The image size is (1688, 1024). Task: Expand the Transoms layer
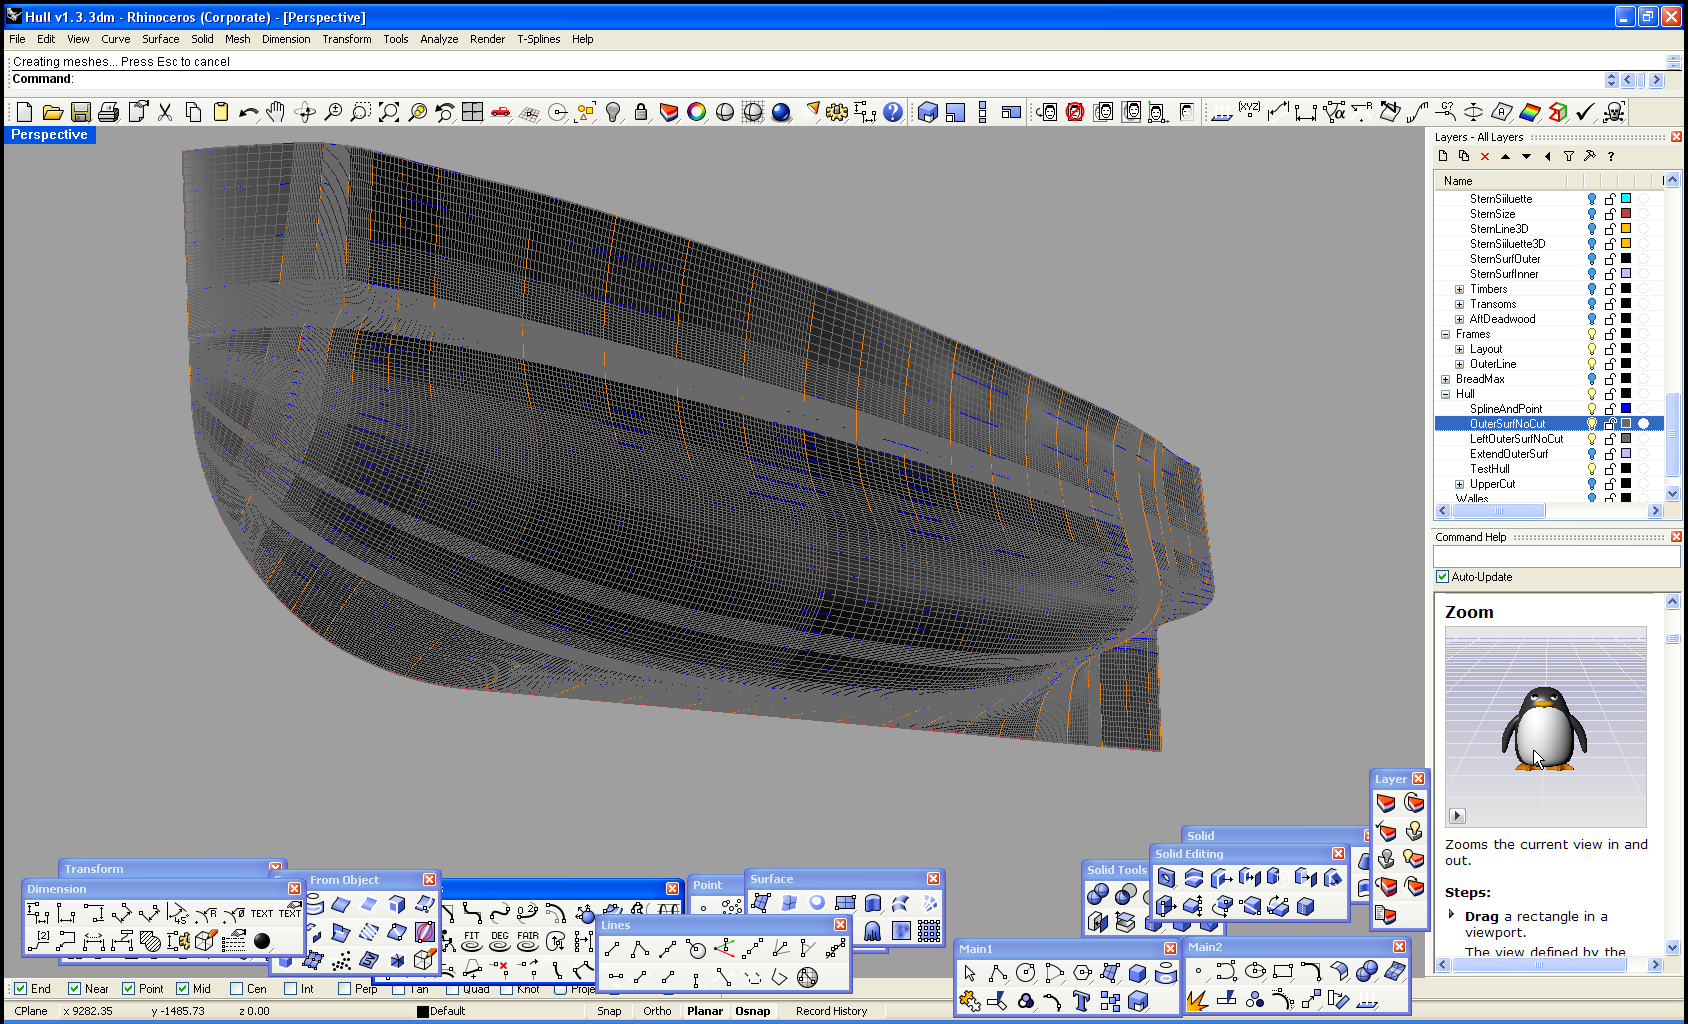point(1459,304)
